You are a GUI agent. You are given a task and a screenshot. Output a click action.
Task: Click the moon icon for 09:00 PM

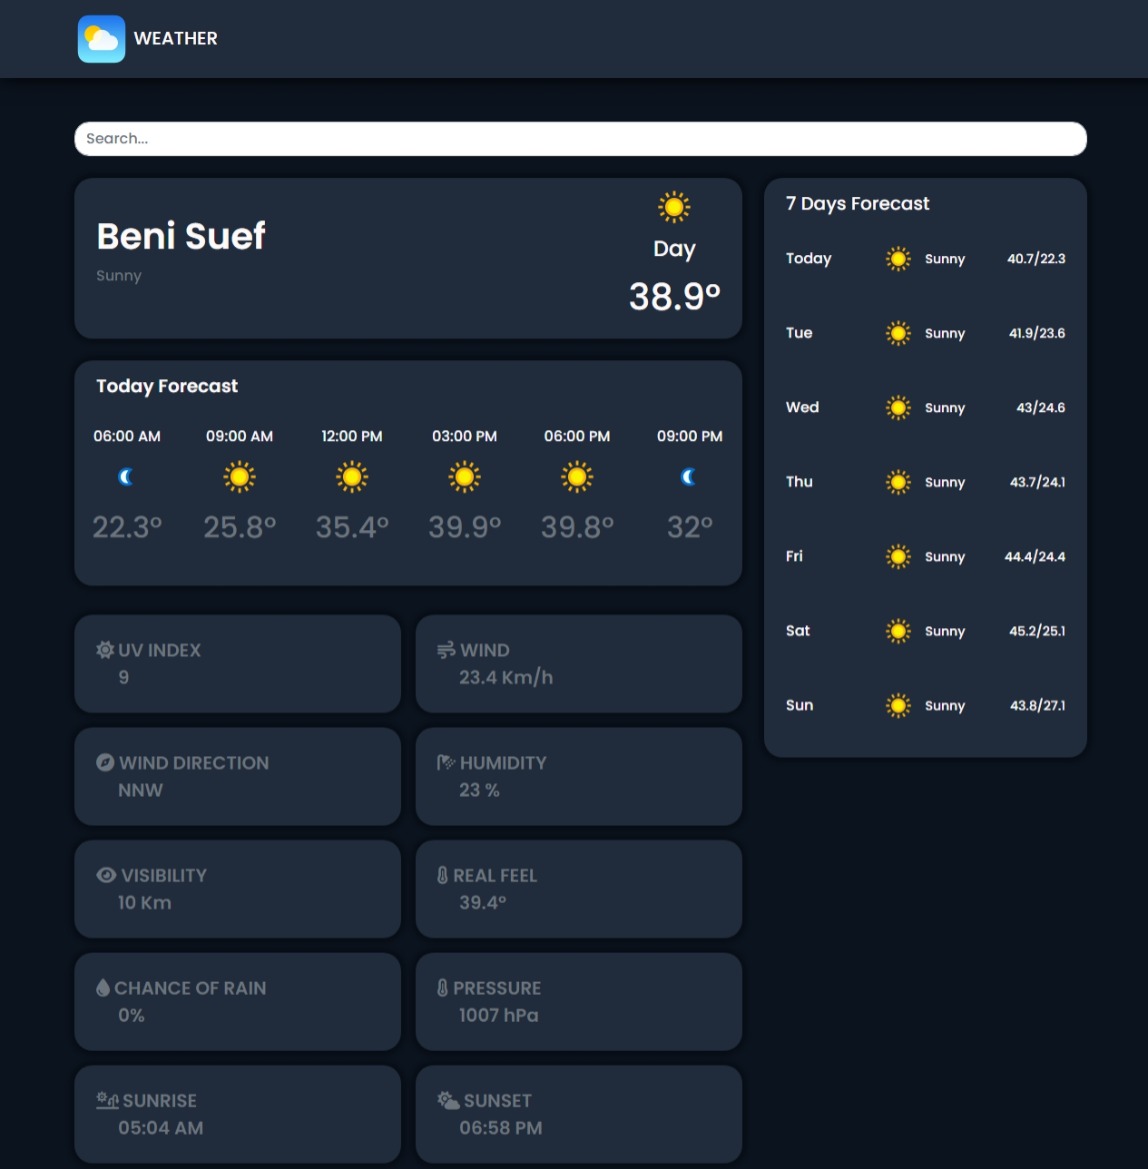click(689, 477)
